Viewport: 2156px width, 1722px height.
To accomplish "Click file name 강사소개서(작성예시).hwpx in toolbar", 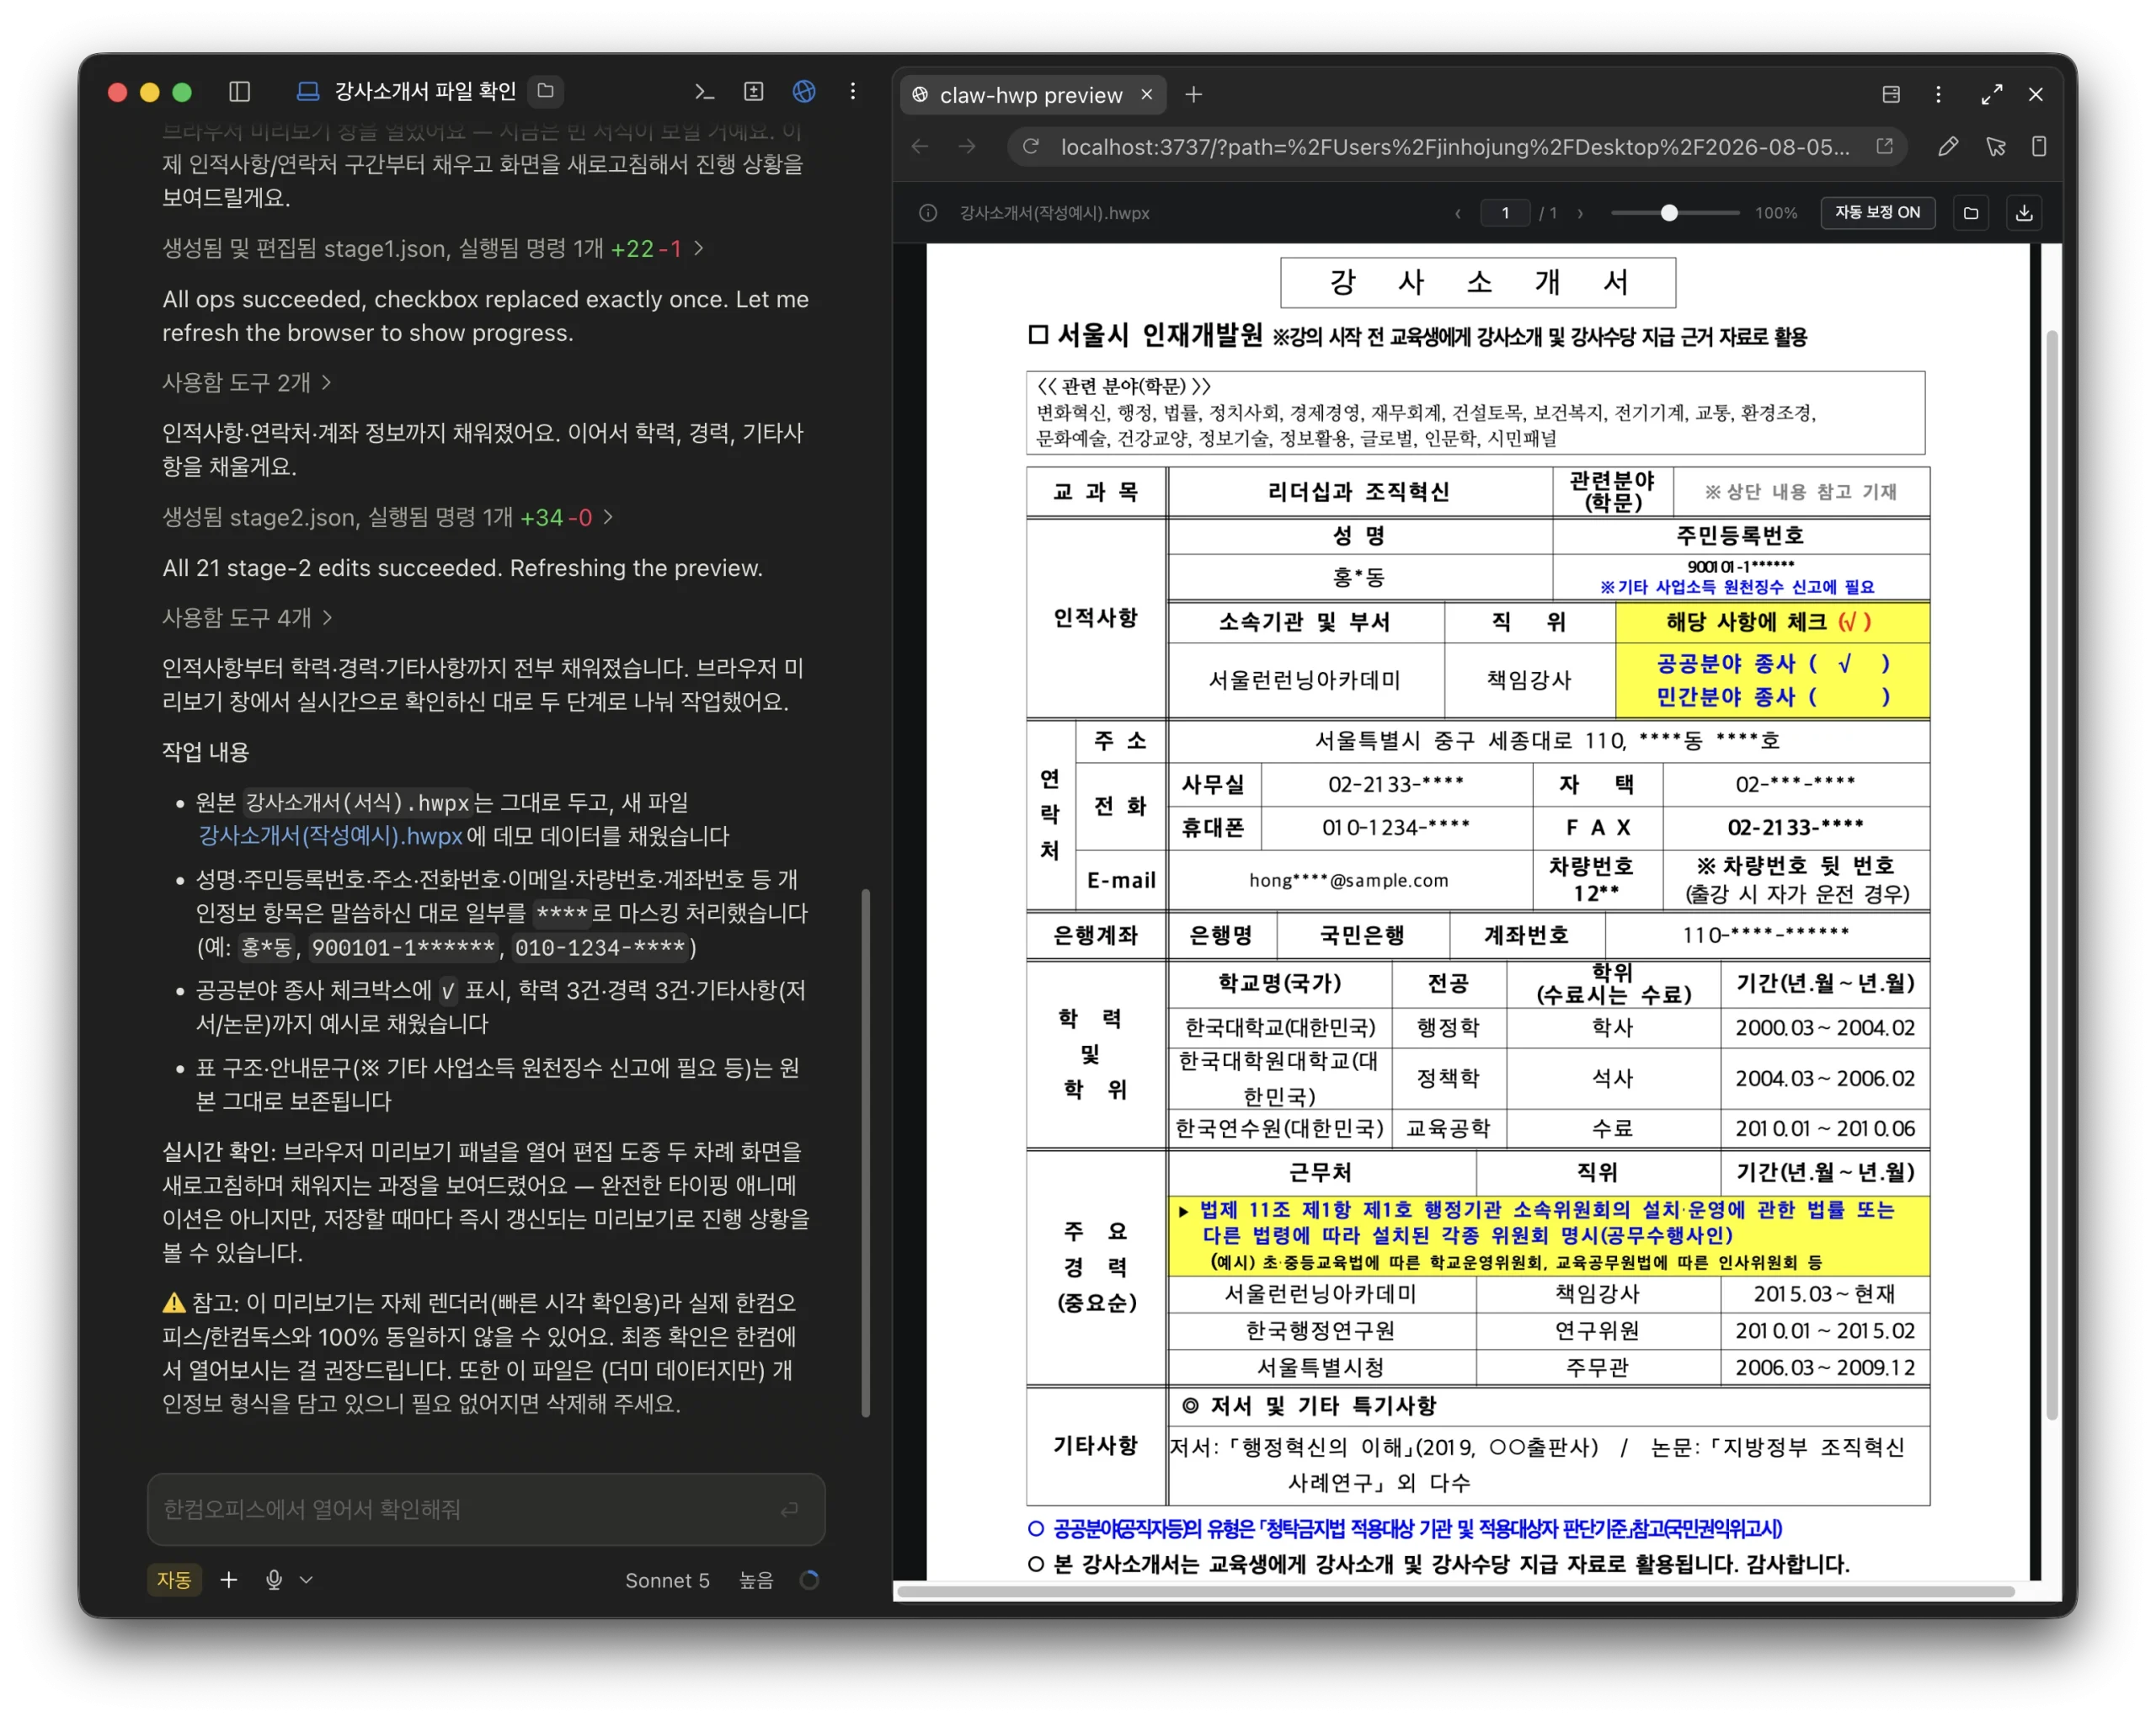I will (1055, 213).
